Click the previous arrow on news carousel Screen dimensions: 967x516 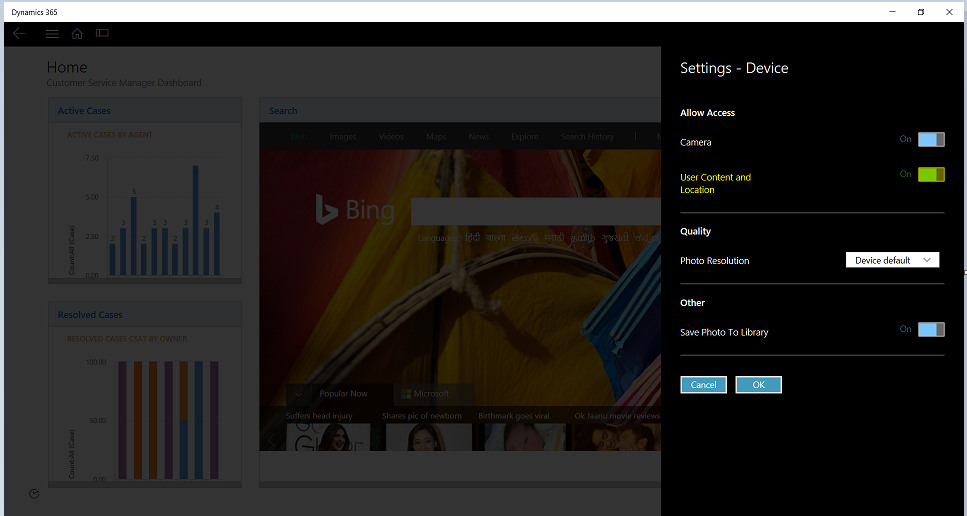(x=270, y=439)
